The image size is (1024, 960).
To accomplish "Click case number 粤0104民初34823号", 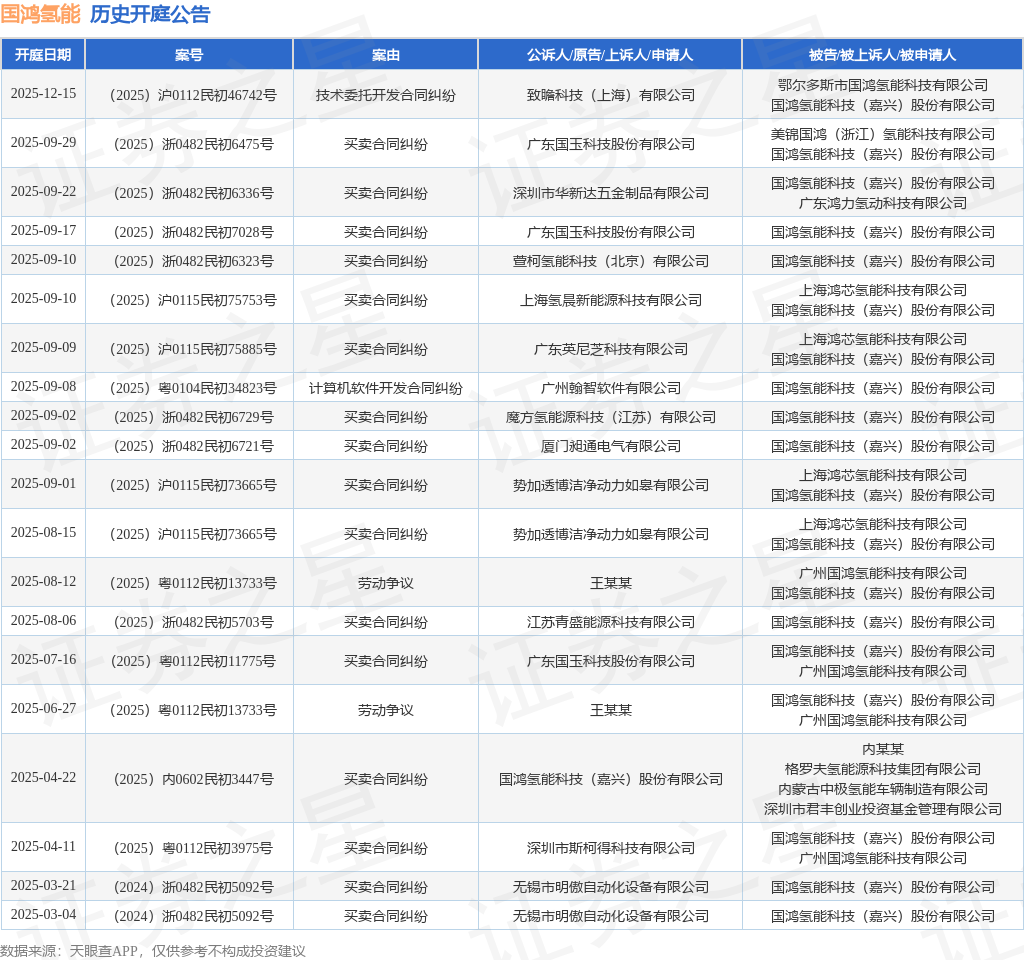I will (193, 389).
